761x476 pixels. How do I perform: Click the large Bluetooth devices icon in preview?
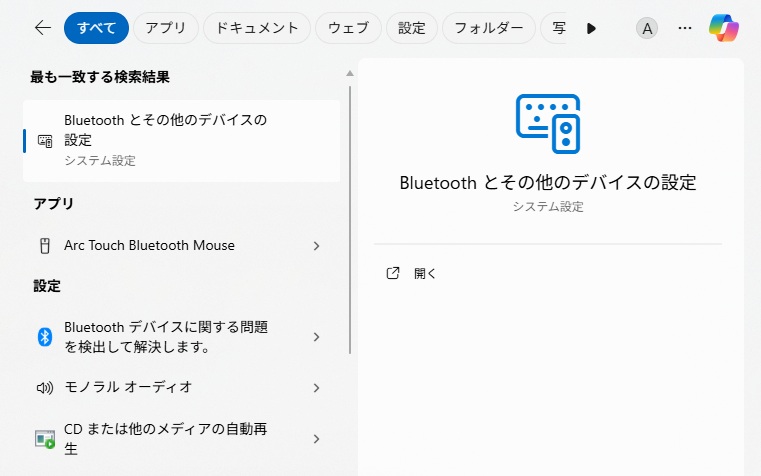pos(548,123)
